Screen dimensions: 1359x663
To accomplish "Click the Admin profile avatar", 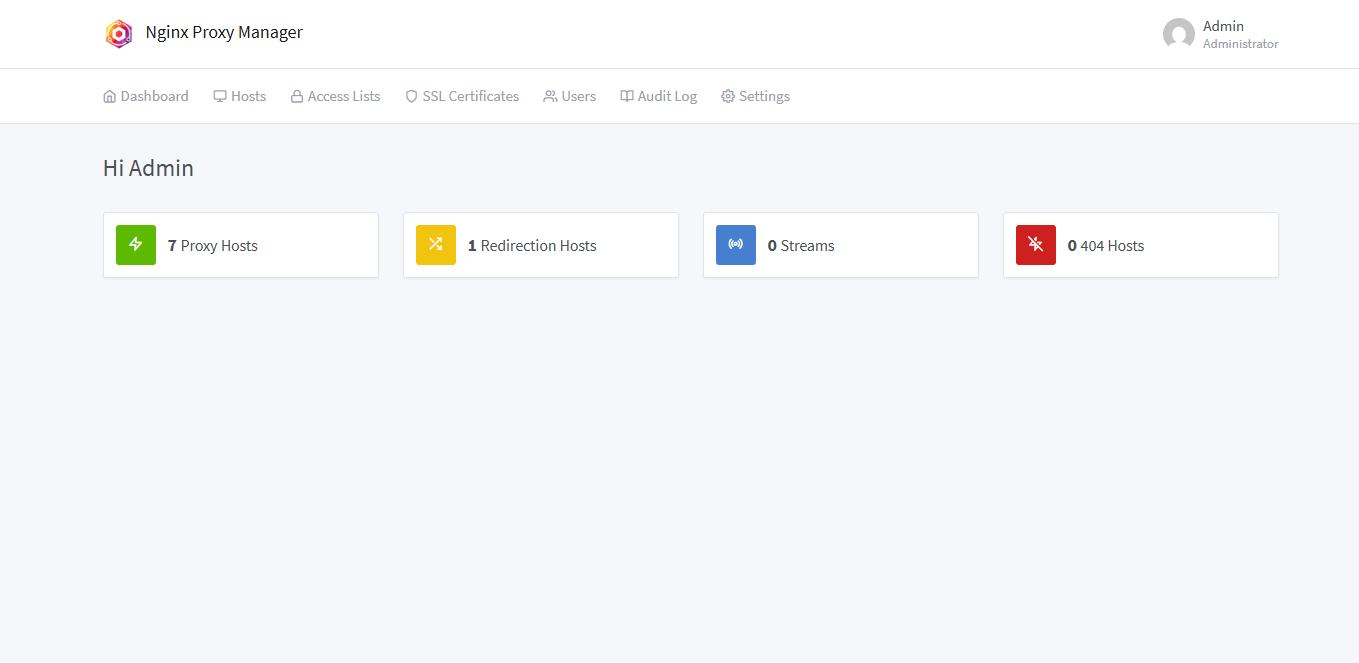I will click(x=1177, y=33).
